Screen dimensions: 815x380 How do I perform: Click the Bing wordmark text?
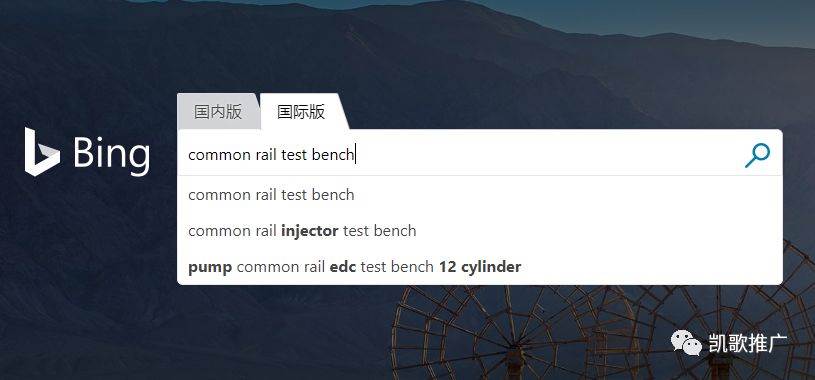[x=111, y=154]
